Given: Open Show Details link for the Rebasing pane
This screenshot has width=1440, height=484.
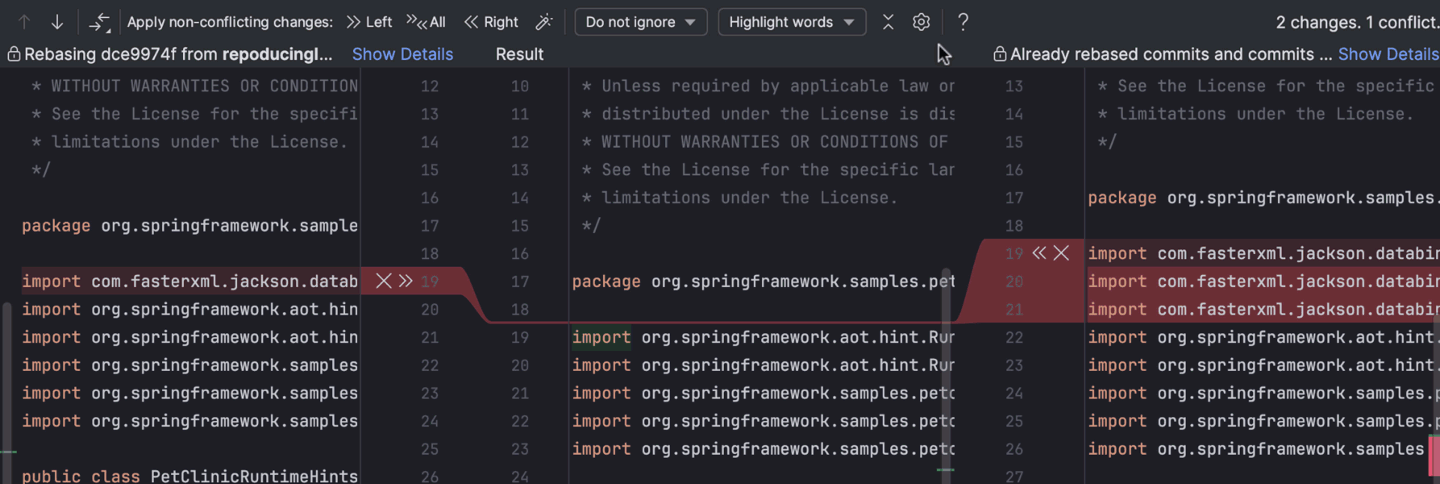Looking at the screenshot, I should coord(402,54).
